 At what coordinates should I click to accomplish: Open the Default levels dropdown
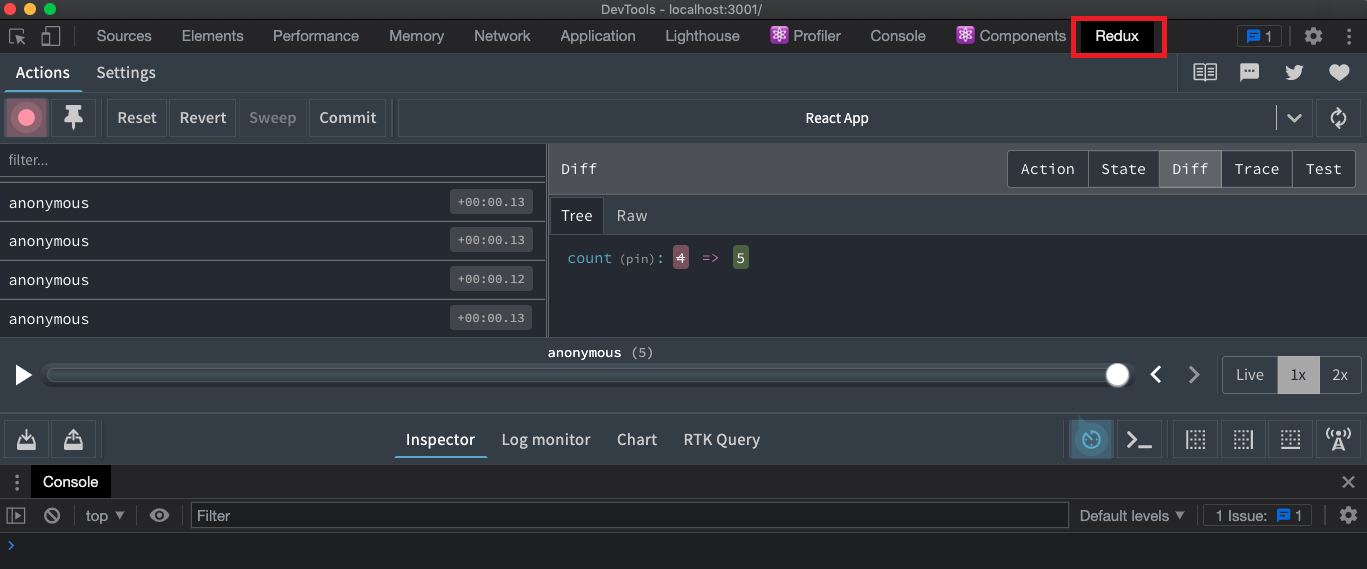[x=1132, y=516]
